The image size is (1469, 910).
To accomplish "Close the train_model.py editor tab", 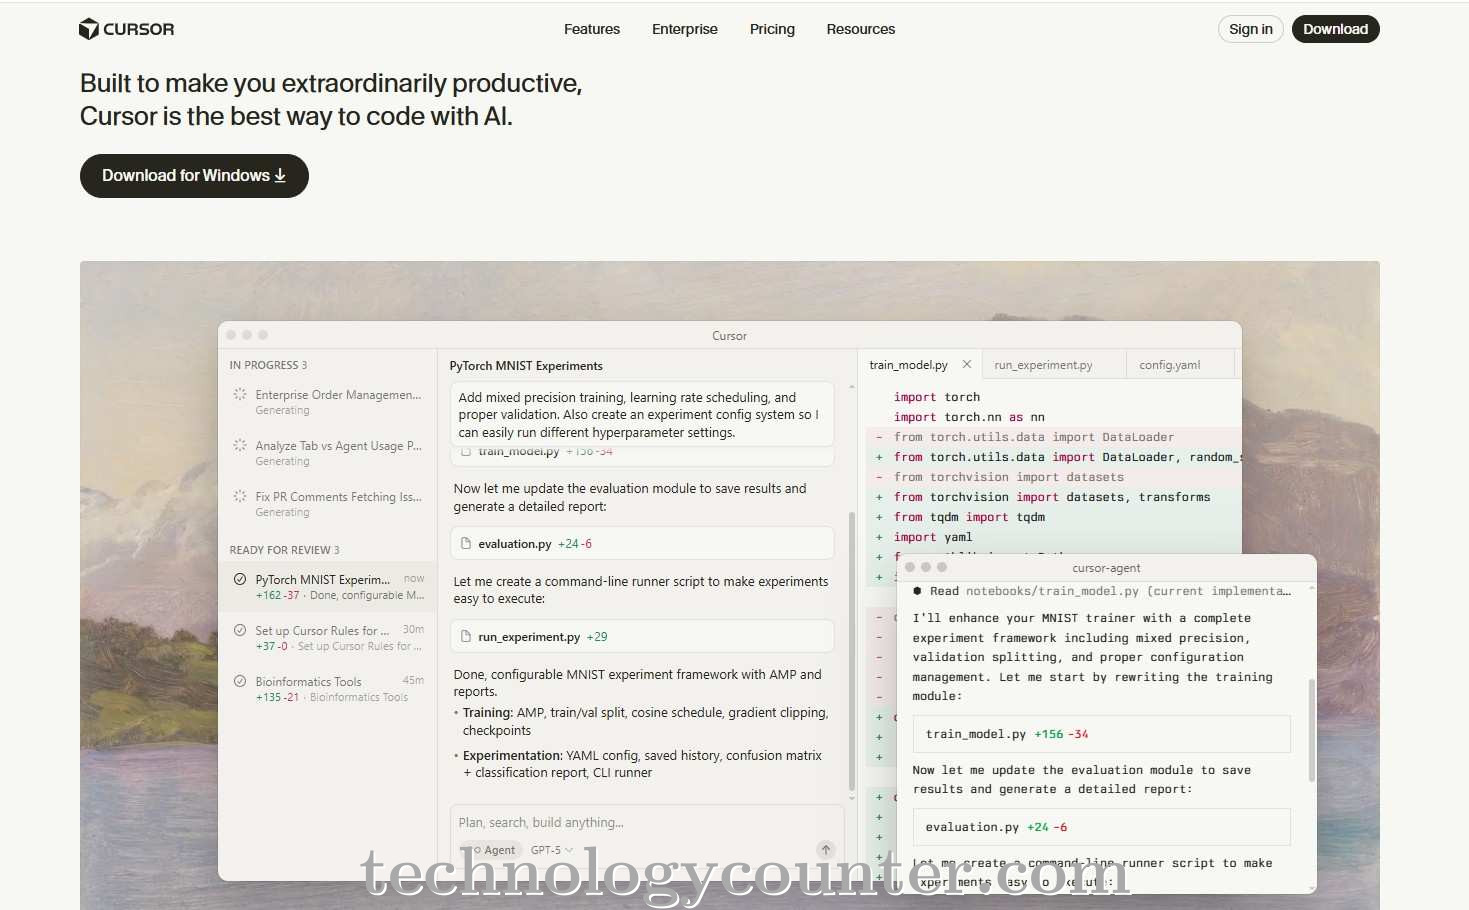I will pyautogui.click(x=967, y=365).
